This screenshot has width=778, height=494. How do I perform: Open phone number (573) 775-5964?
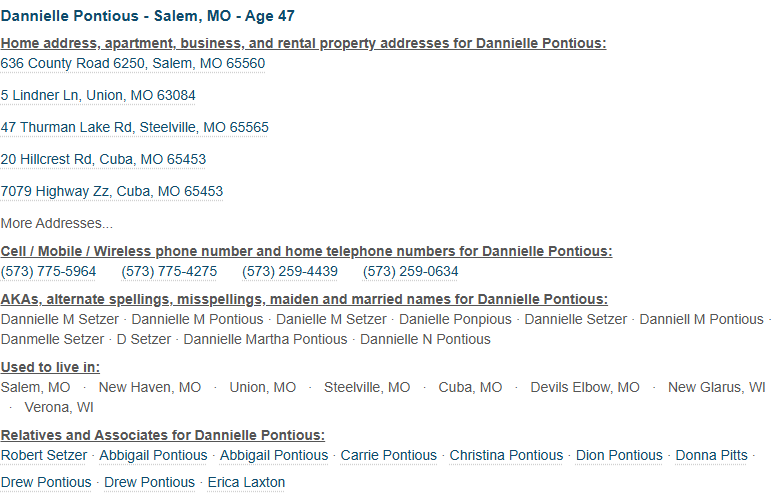48,271
